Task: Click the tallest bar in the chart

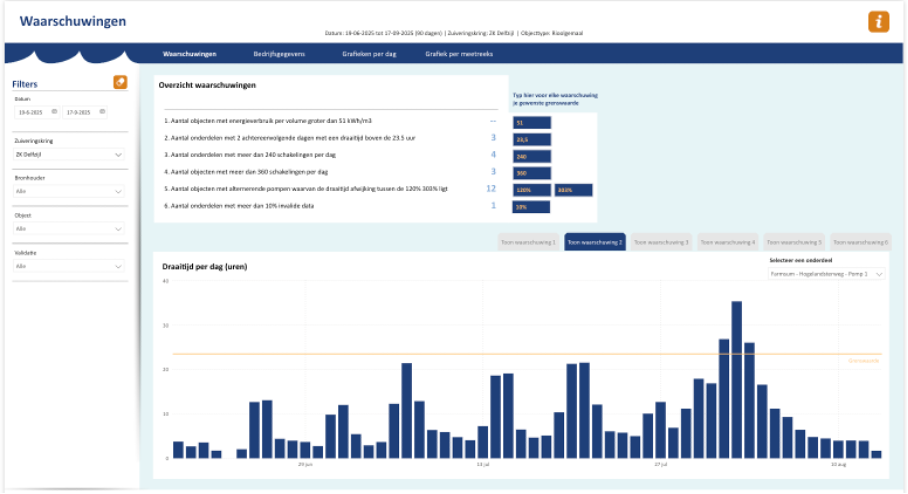Action: tap(736, 379)
